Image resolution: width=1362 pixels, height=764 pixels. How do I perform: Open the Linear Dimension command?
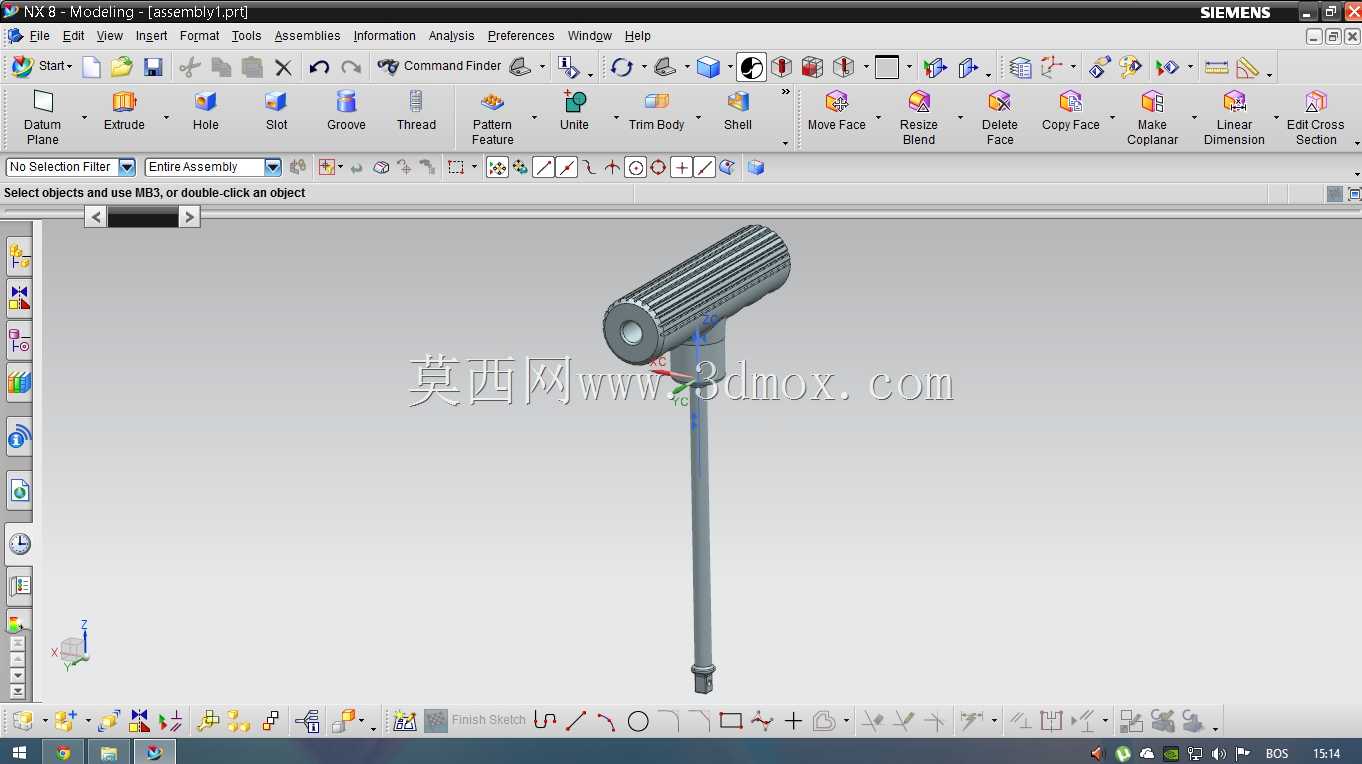point(1234,117)
